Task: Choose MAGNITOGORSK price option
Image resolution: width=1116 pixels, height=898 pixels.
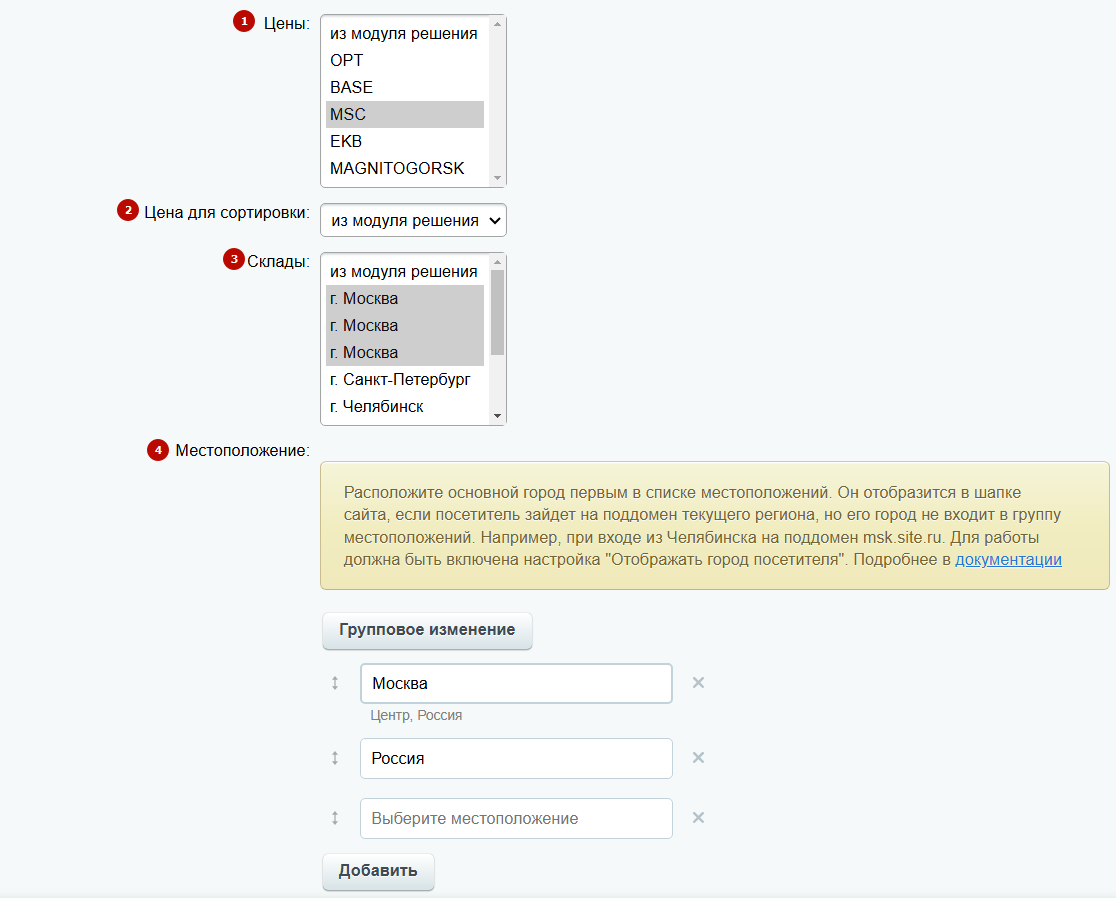Action: pos(404,169)
